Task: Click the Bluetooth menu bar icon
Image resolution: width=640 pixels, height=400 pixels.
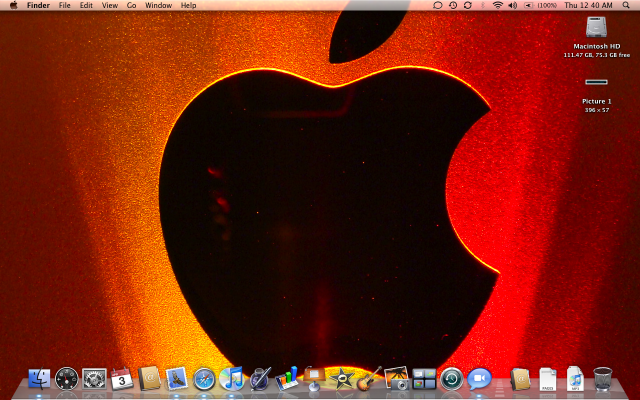Action: pos(482,5)
